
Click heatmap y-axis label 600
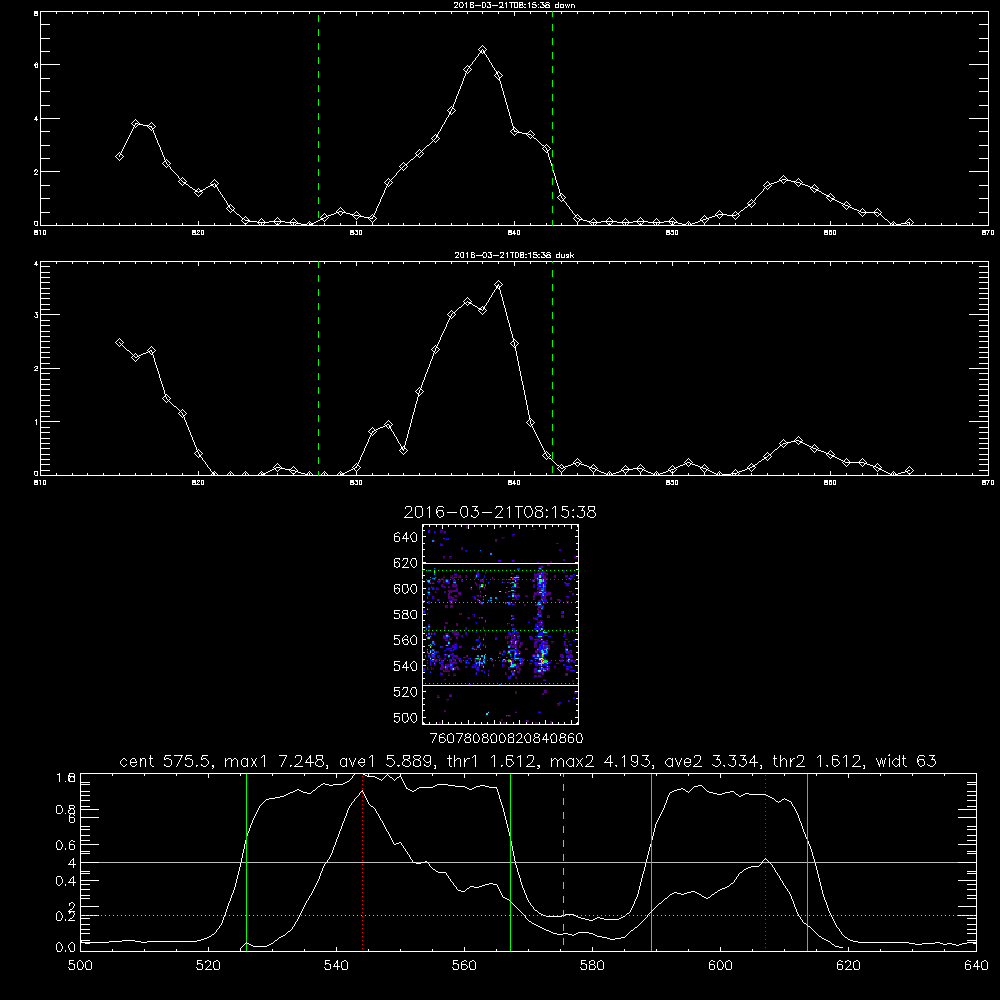405,589
